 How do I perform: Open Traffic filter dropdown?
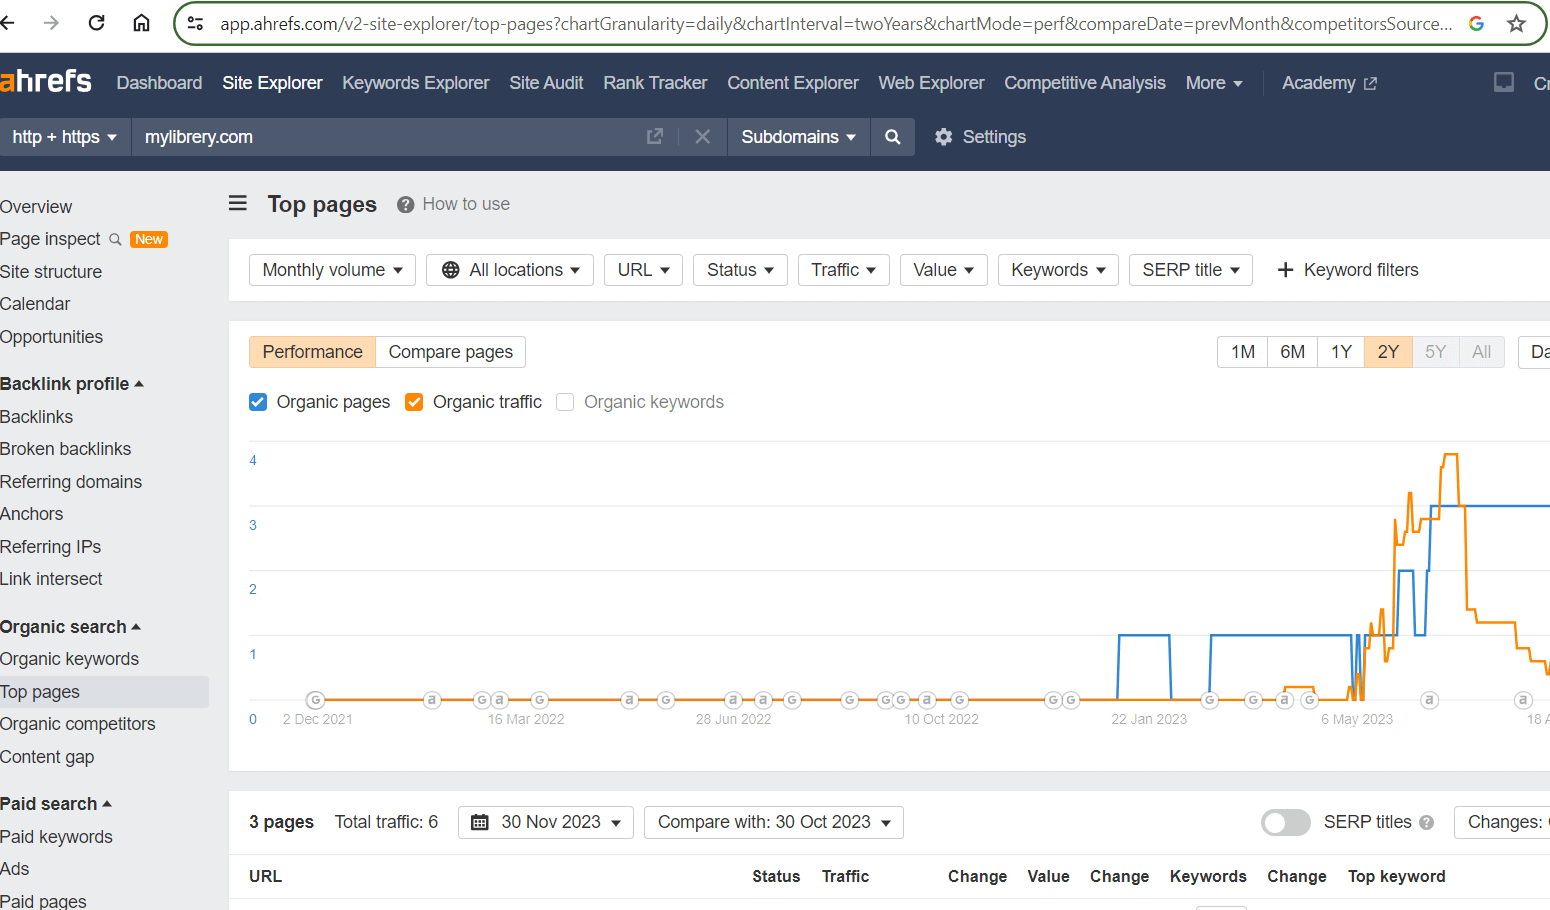843,270
